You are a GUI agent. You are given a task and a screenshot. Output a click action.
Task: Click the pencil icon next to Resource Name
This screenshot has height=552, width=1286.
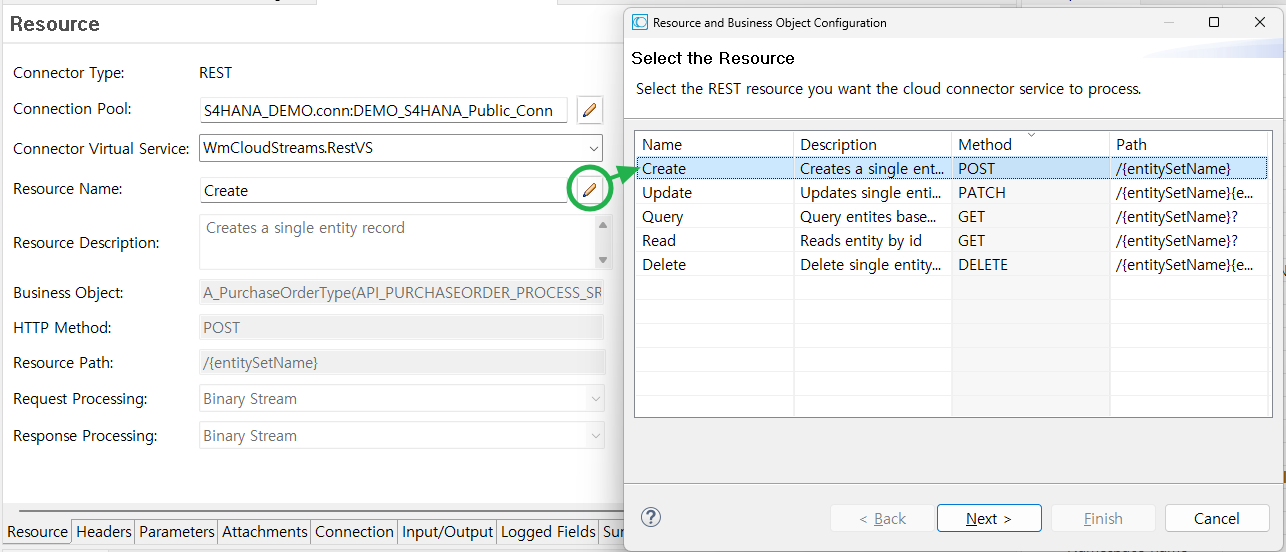590,190
